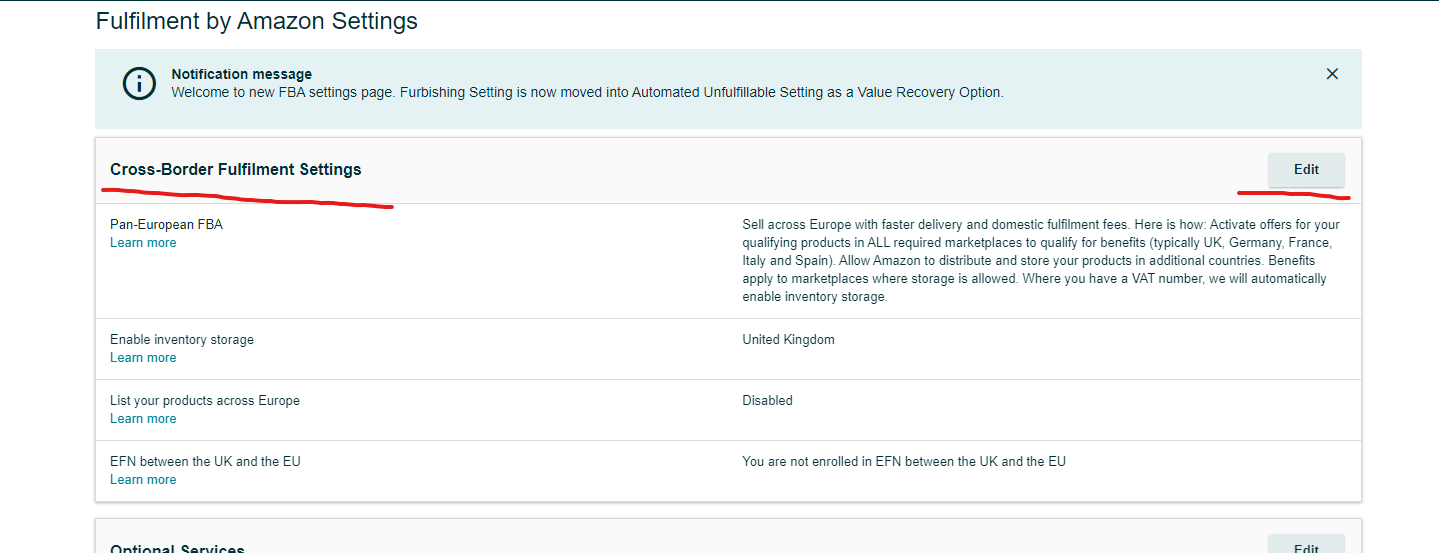Click the United Kingdom inventory storage value
Viewport: 1439px width, 553px height.
tap(788, 340)
